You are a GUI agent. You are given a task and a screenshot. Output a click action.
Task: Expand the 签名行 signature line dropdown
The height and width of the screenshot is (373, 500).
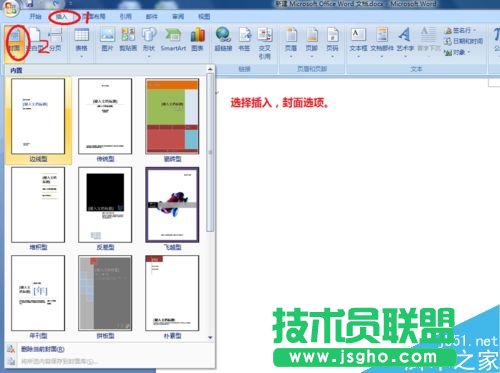[460, 31]
